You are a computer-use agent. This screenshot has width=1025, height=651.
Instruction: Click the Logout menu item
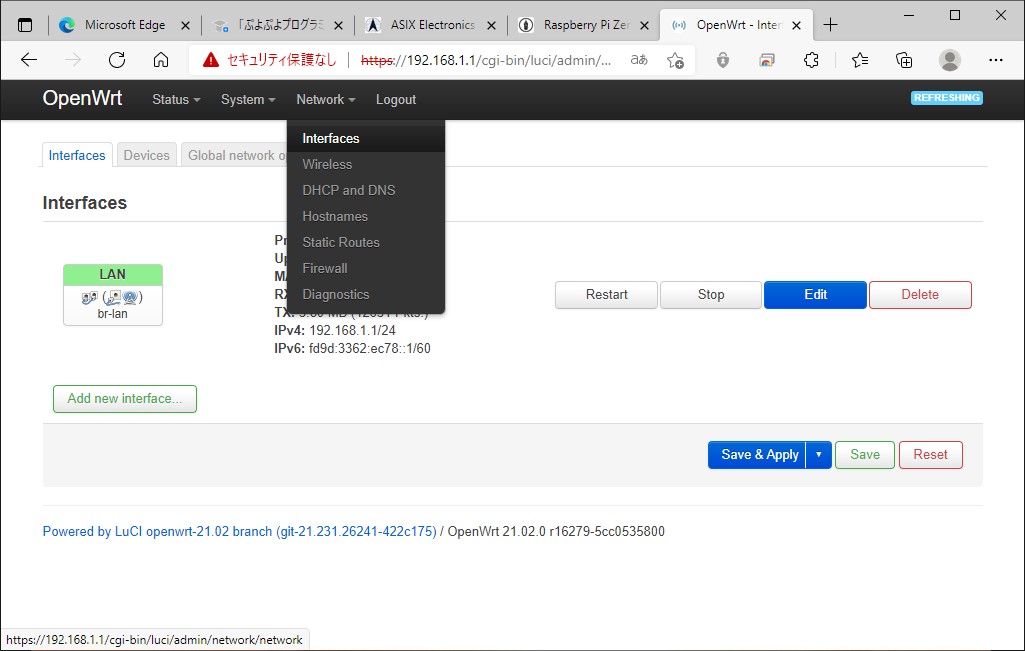[395, 99]
